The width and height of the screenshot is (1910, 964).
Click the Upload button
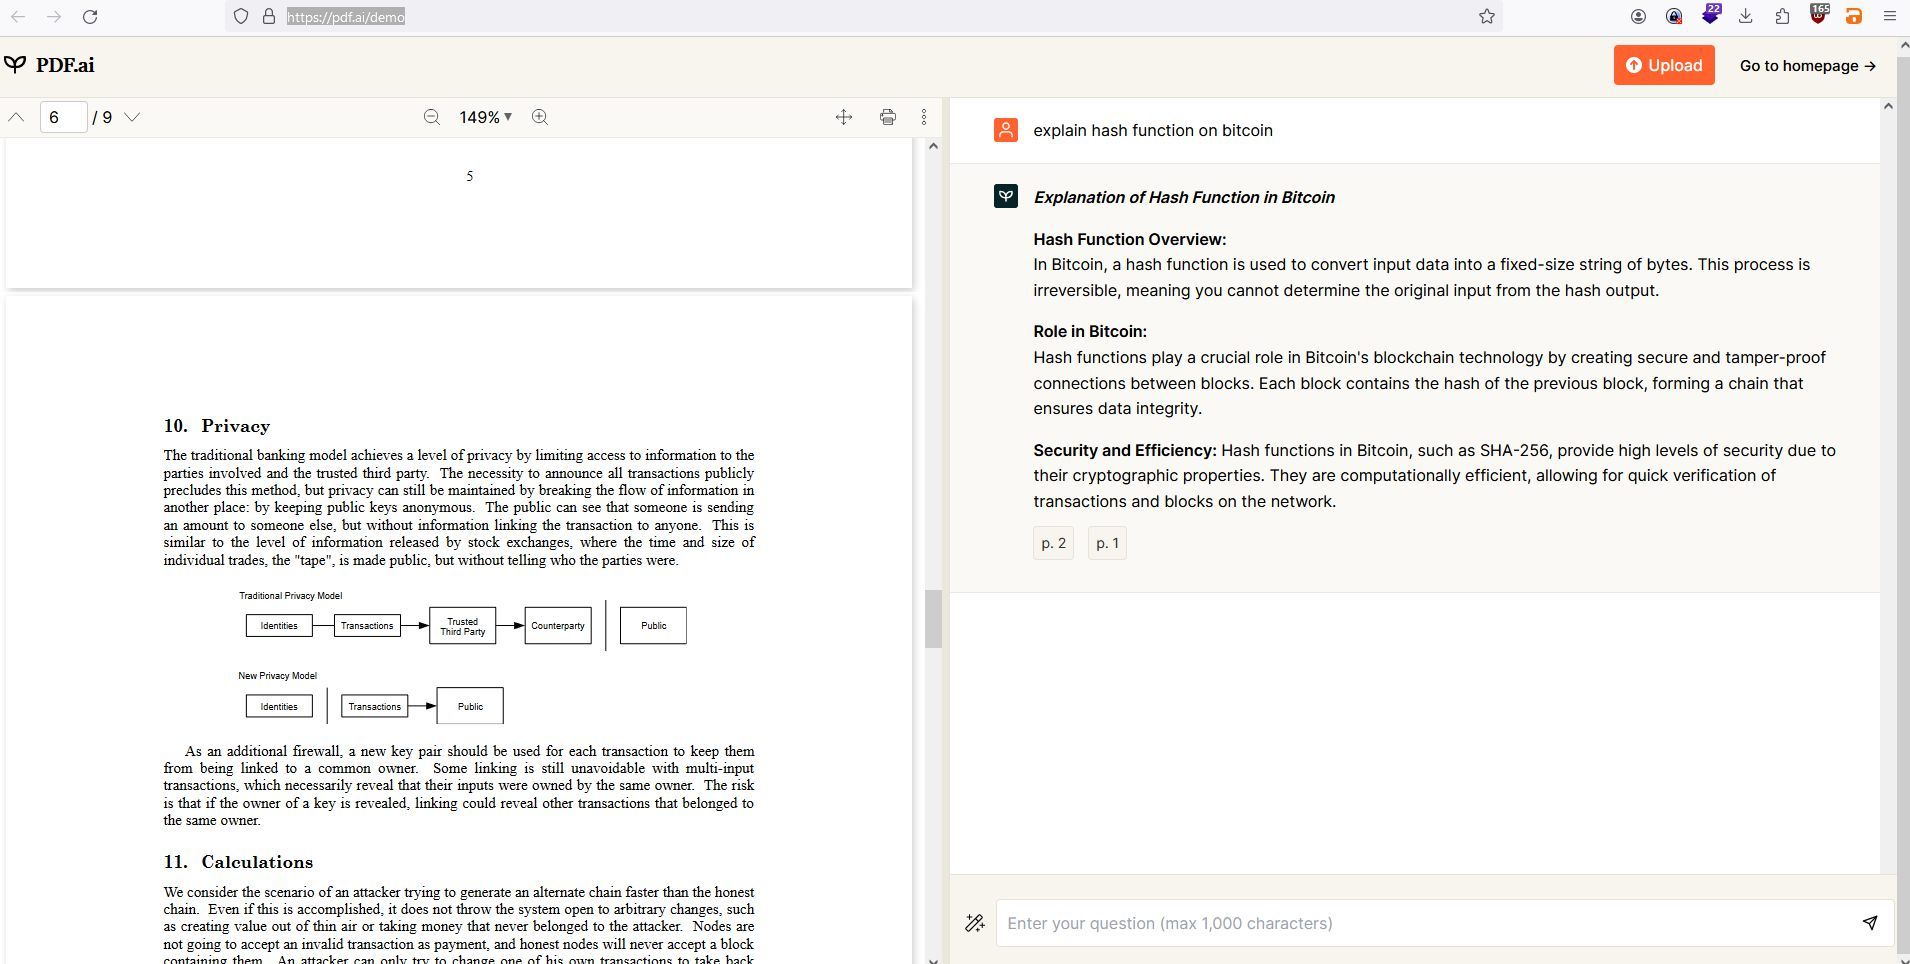pyautogui.click(x=1663, y=65)
